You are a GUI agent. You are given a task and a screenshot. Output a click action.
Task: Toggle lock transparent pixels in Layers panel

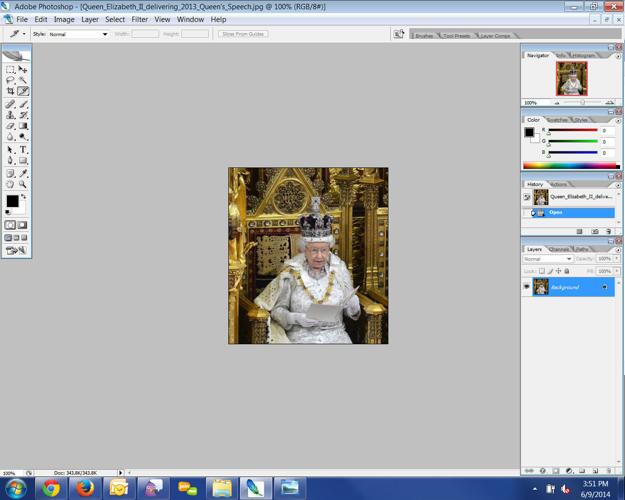point(542,271)
